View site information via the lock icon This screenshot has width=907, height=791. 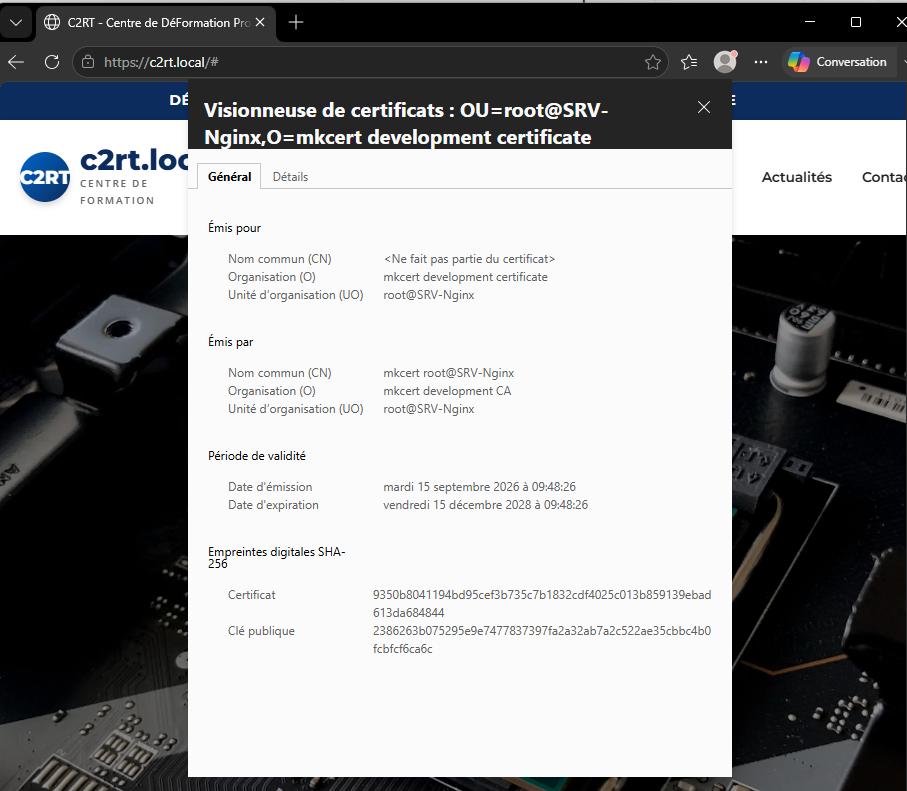click(x=88, y=62)
